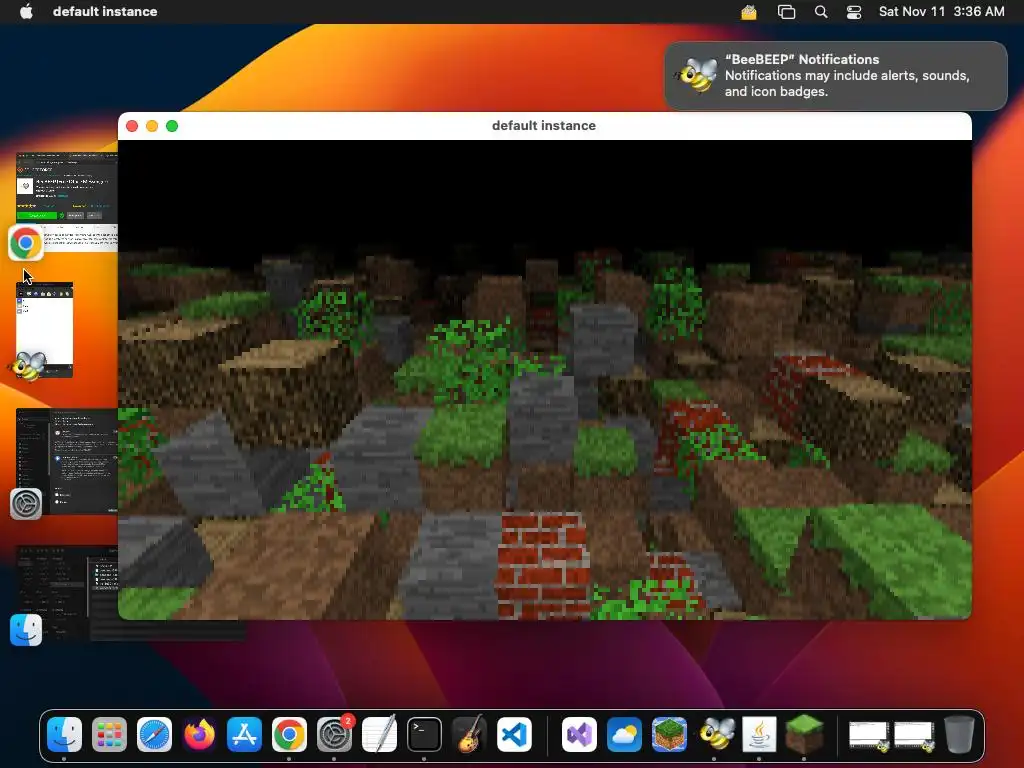Click the Chrome icon in Stage Manager strip

click(25, 243)
